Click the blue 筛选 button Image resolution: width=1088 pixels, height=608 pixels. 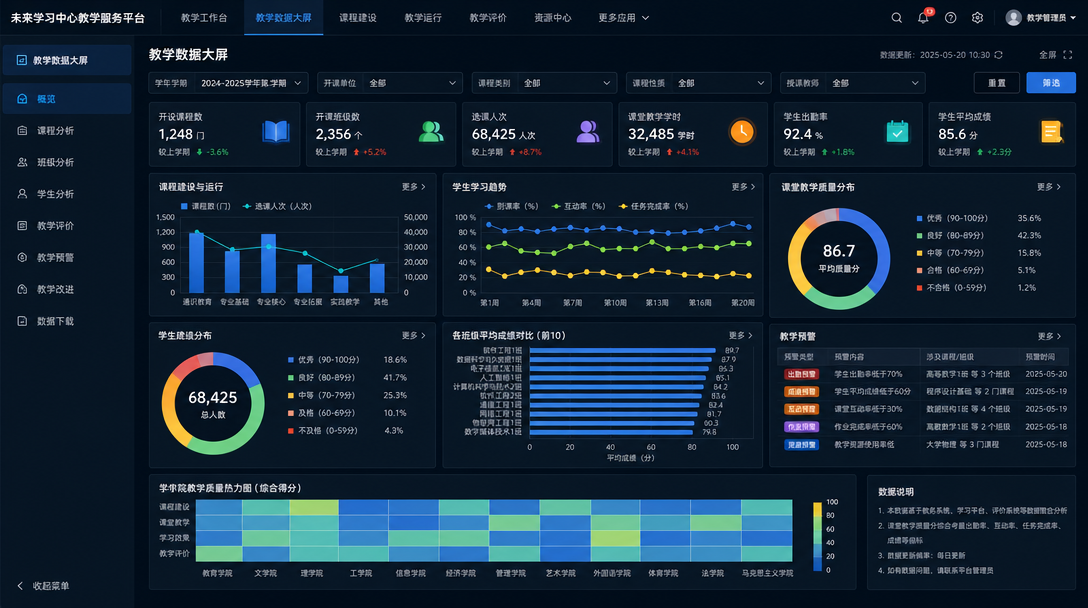click(1051, 83)
